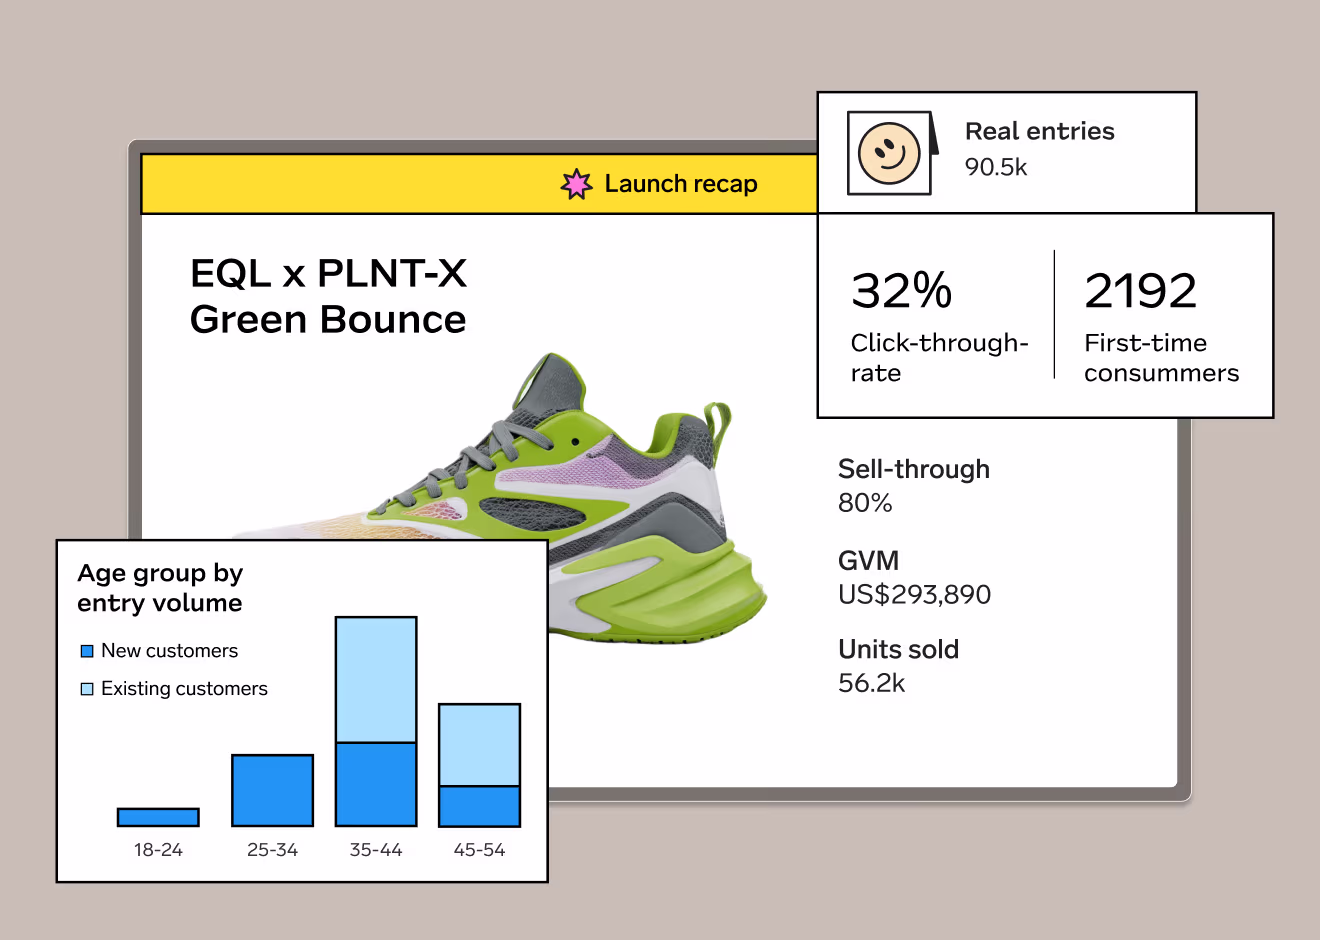
Task: Click the pink star icon beside Launch recap
Action: (x=576, y=184)
